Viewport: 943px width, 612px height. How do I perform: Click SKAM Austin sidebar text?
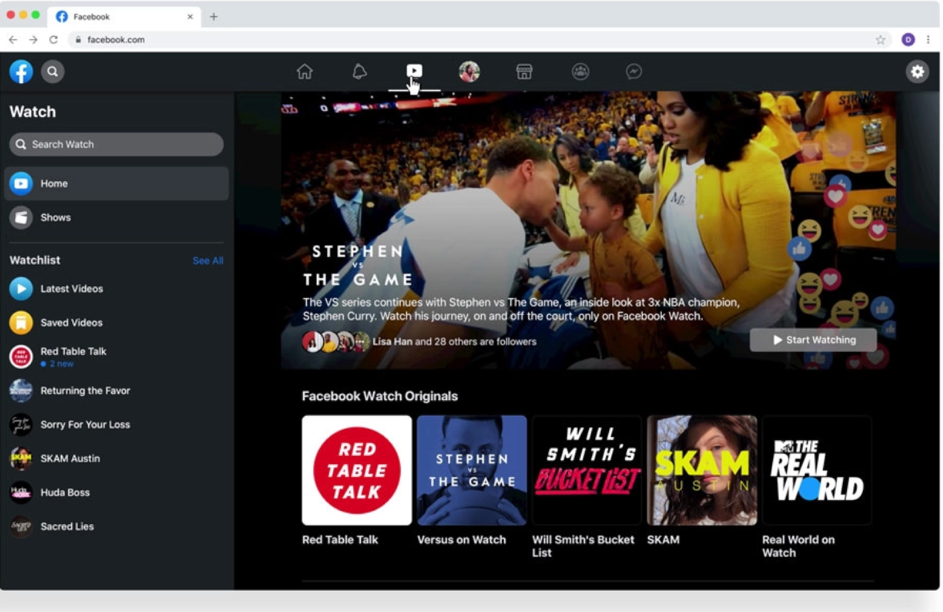[70, 458]
